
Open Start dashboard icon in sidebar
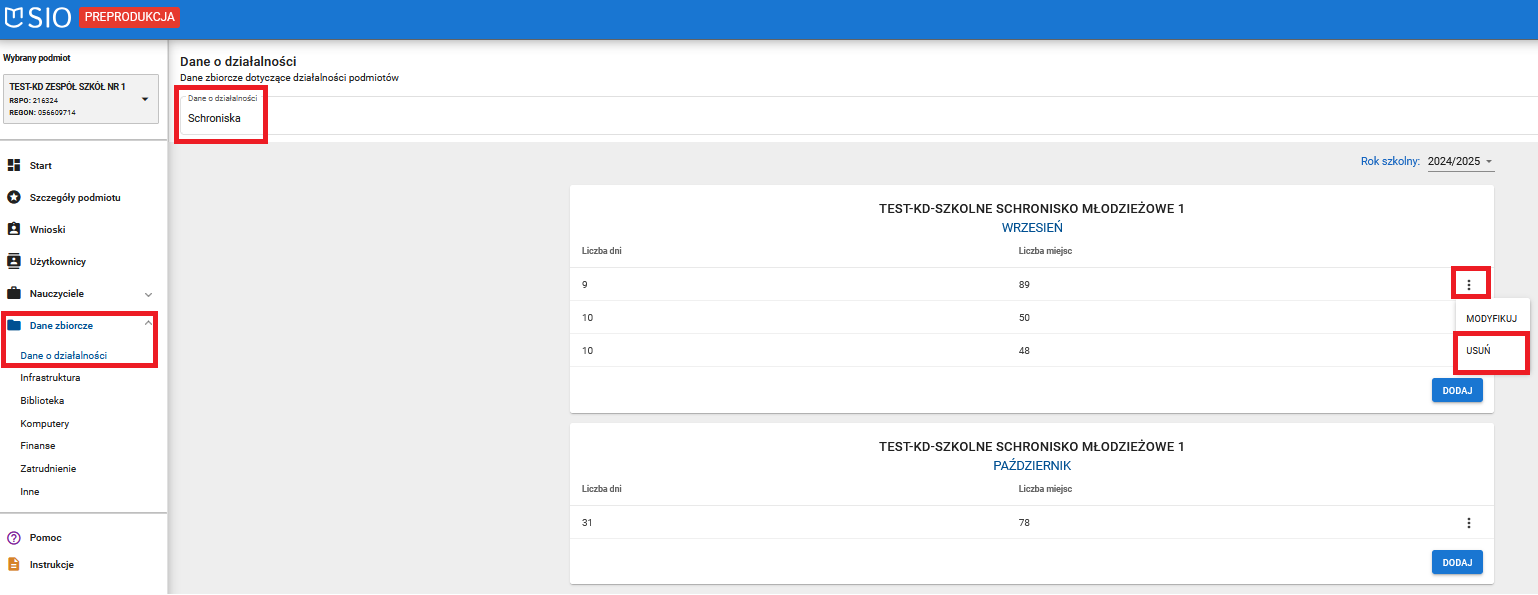point(14,165)
